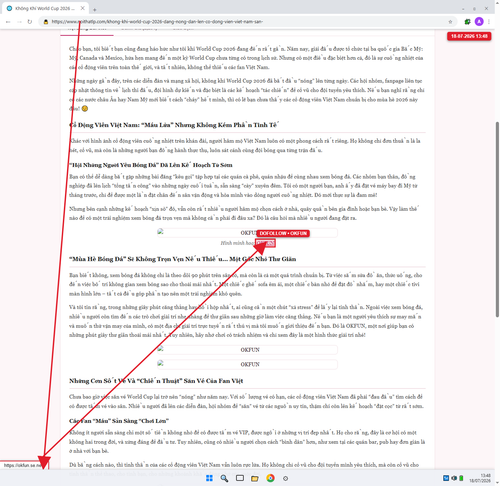The image size is (500, 486).
Task: Click the battery icon in the system tray
Action: tap(461, 478)
